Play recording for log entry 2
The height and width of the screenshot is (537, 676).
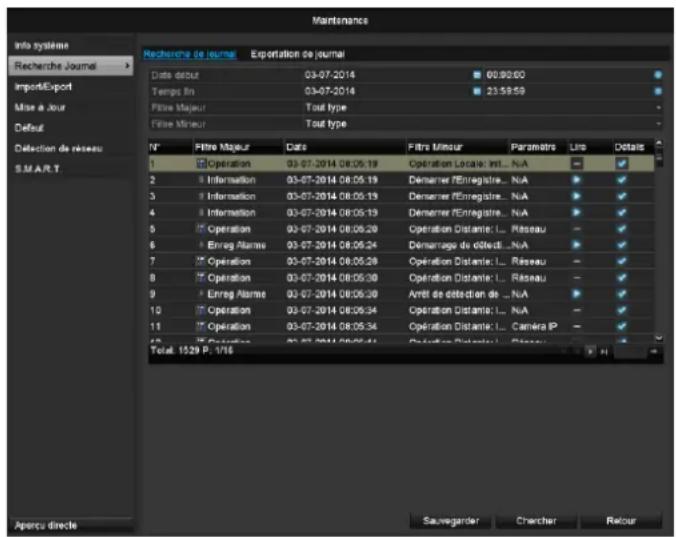coord(576,180)
